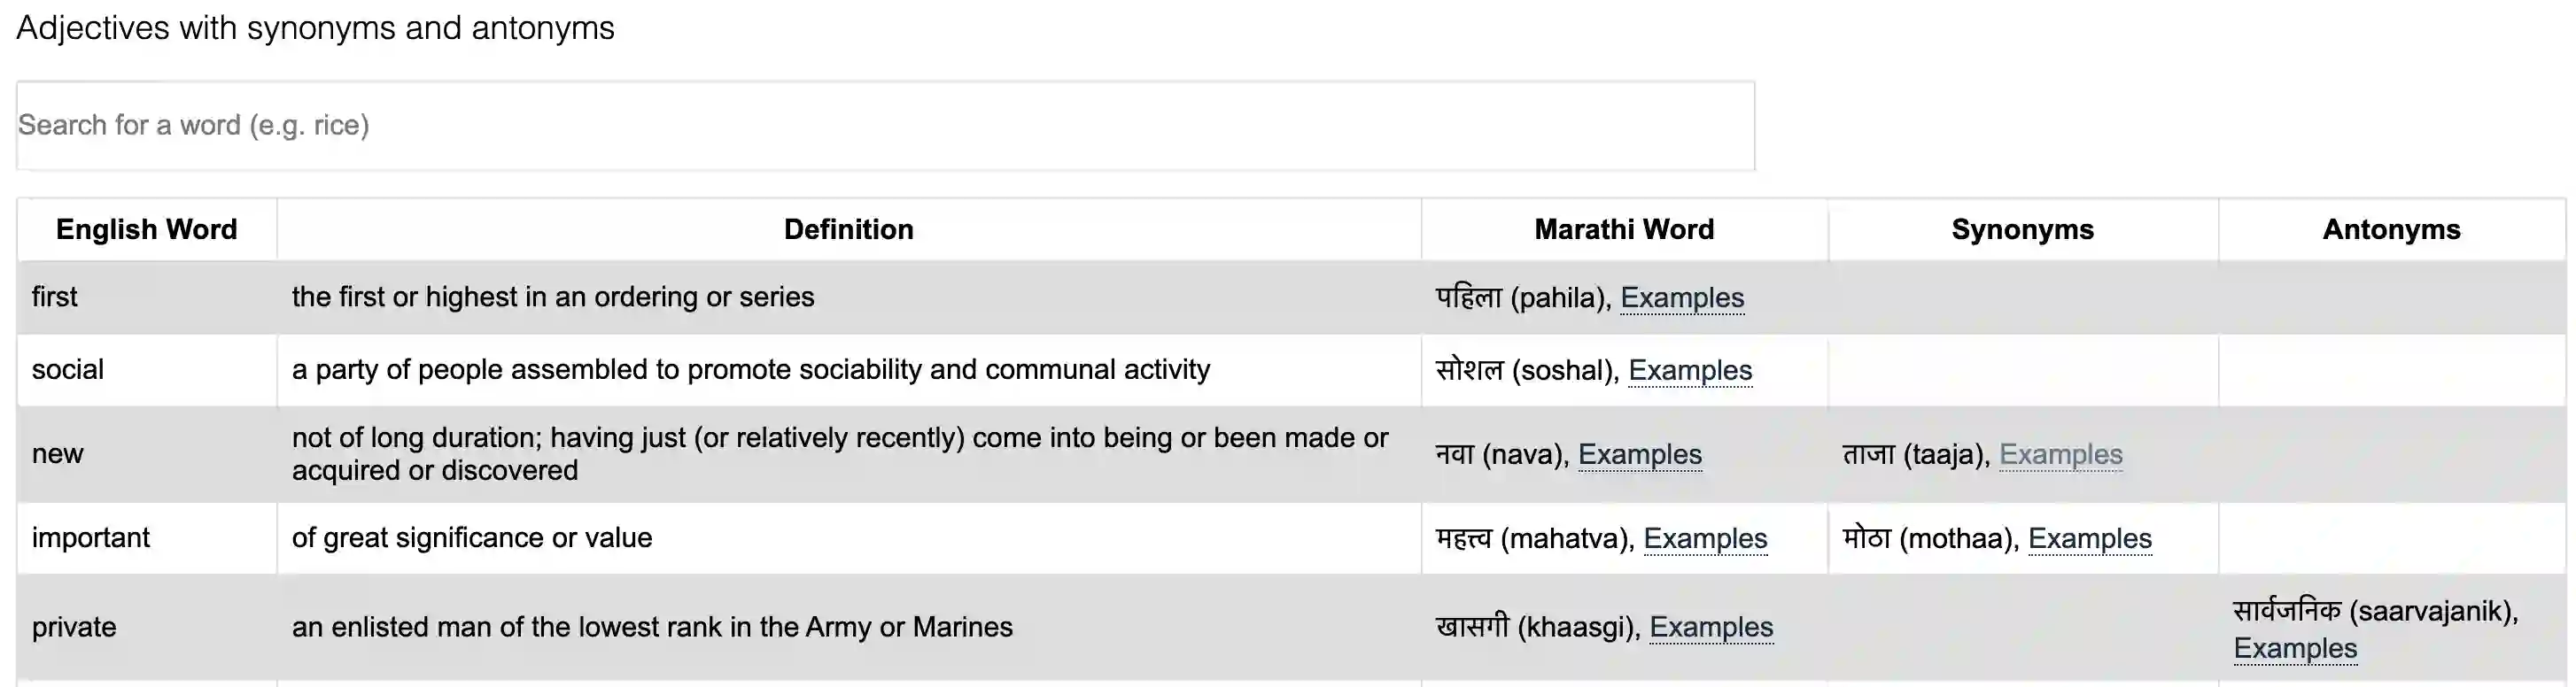Viewport: 2576px width, 687px height.
Task: Open Examples link for नवा (nava)
Action: (x=1639, y=454)
